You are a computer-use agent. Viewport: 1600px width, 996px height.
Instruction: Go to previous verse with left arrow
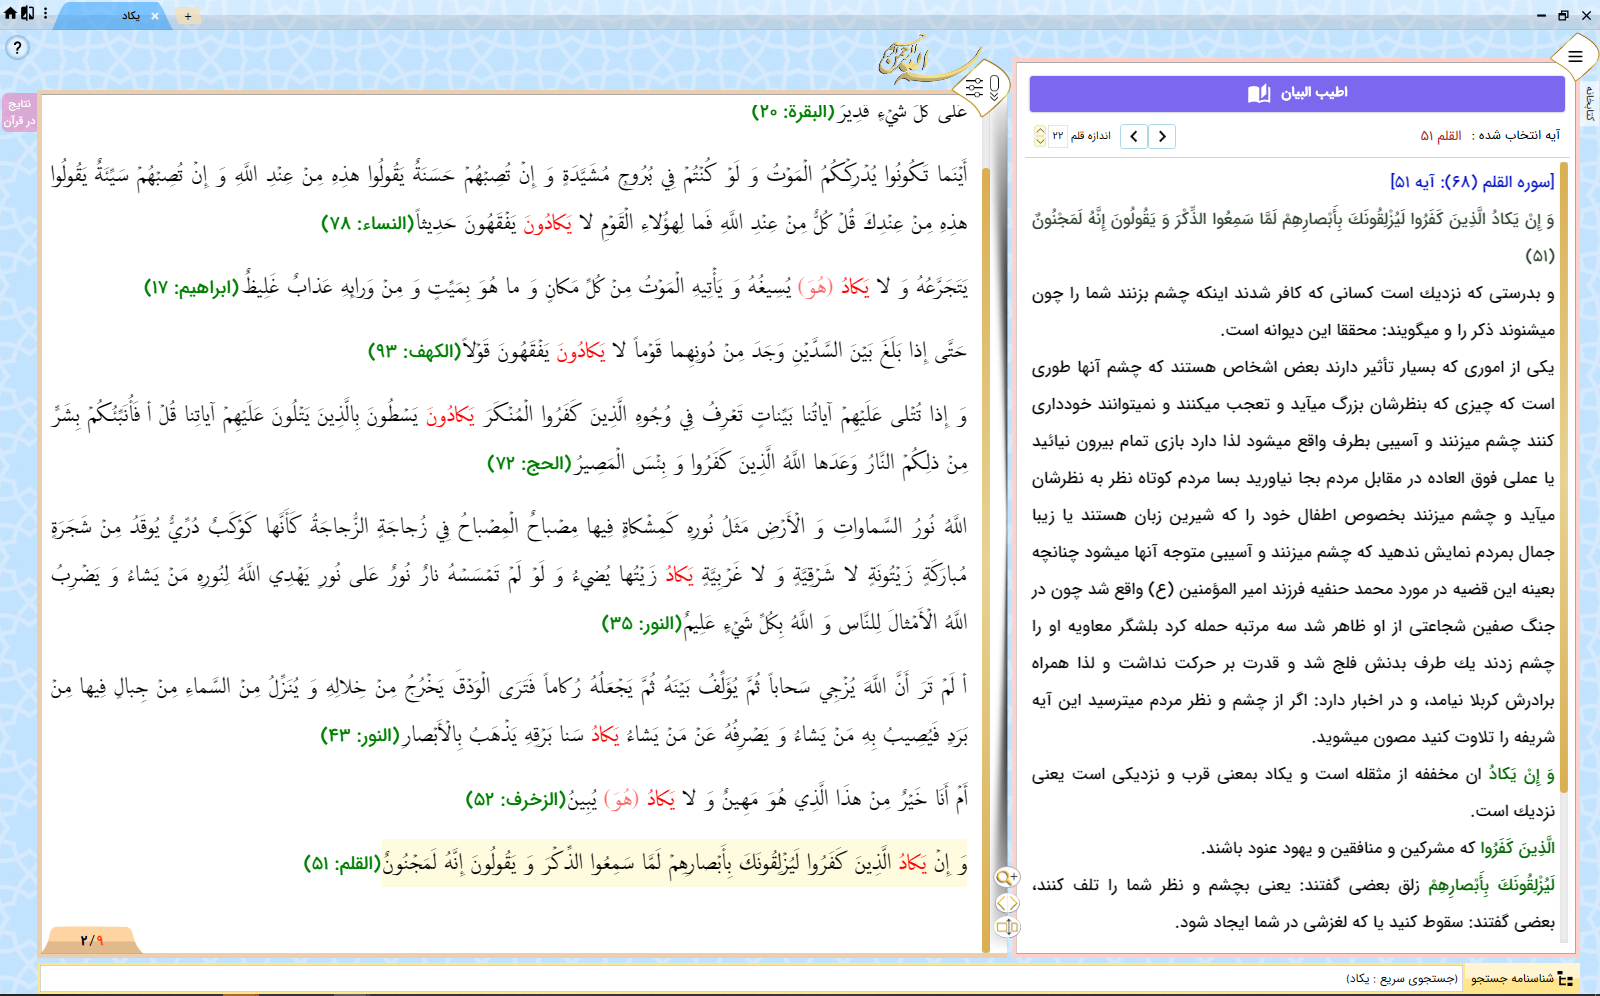pos(1134,136)
